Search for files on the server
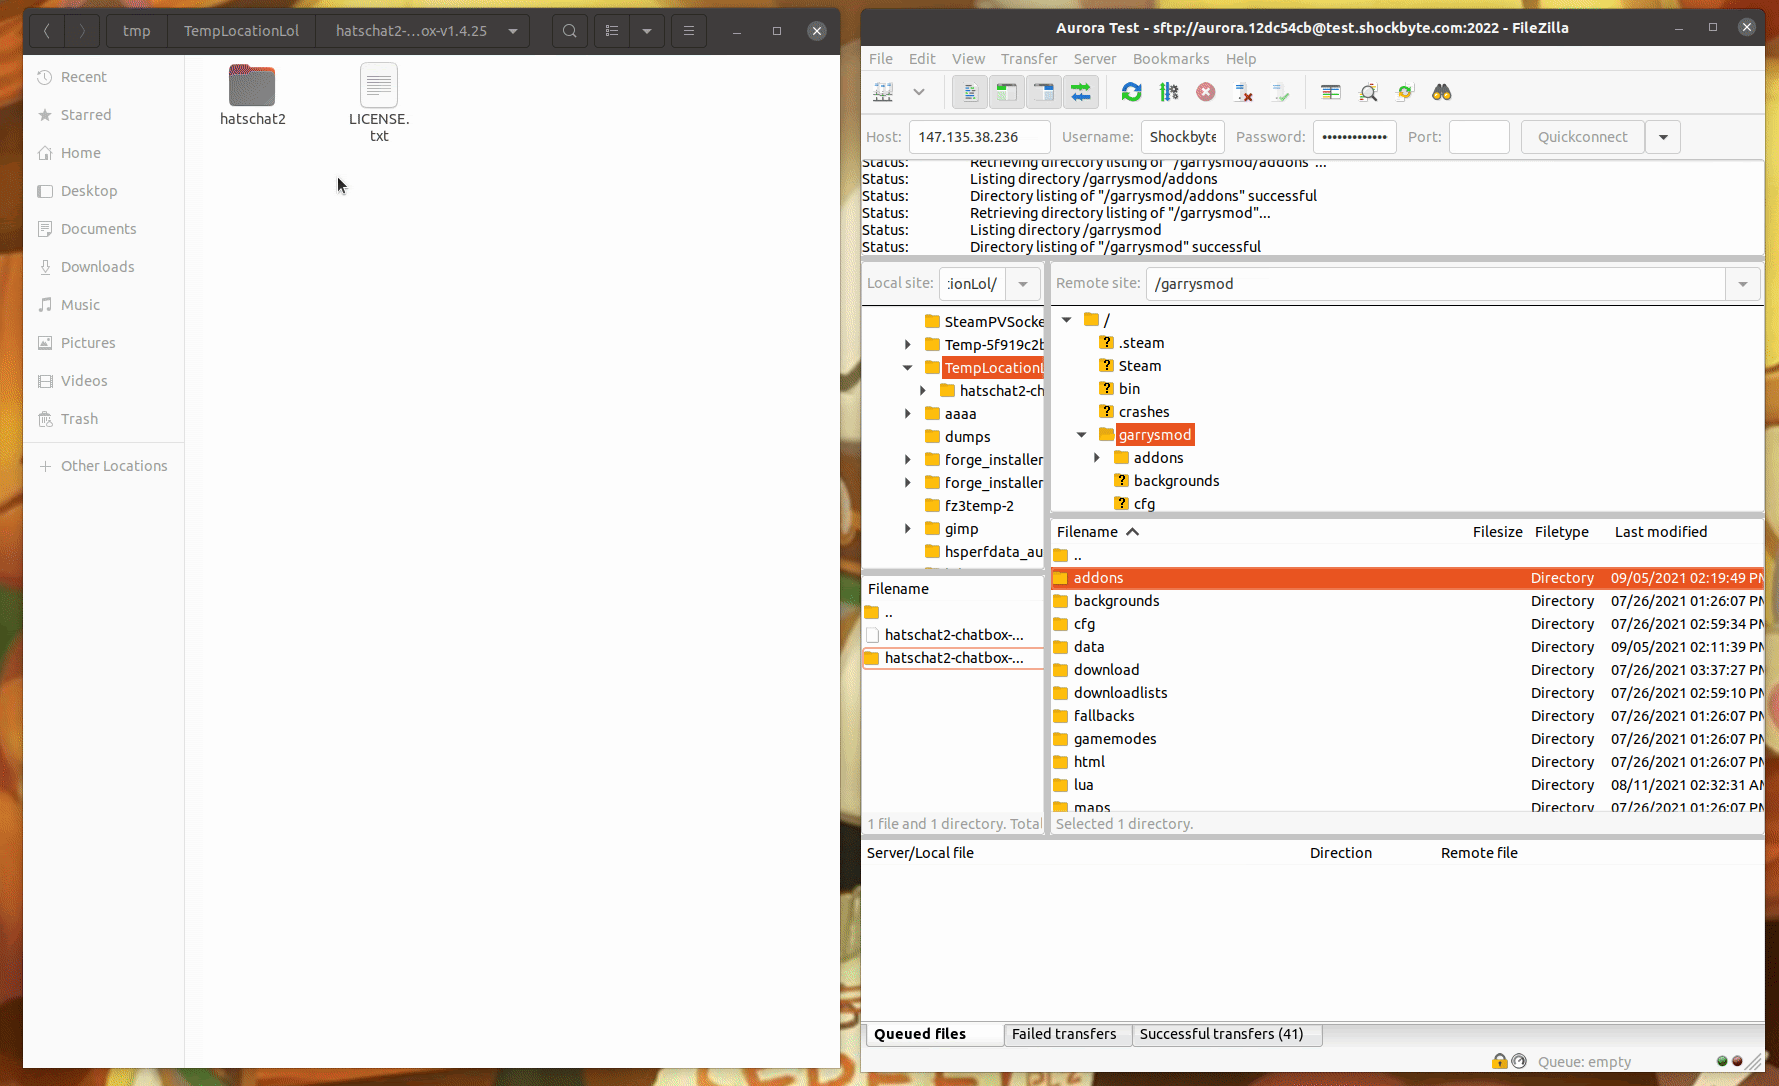Image resolution: width=1779 pixels, height=1086 pixels. click(1442, 92)
